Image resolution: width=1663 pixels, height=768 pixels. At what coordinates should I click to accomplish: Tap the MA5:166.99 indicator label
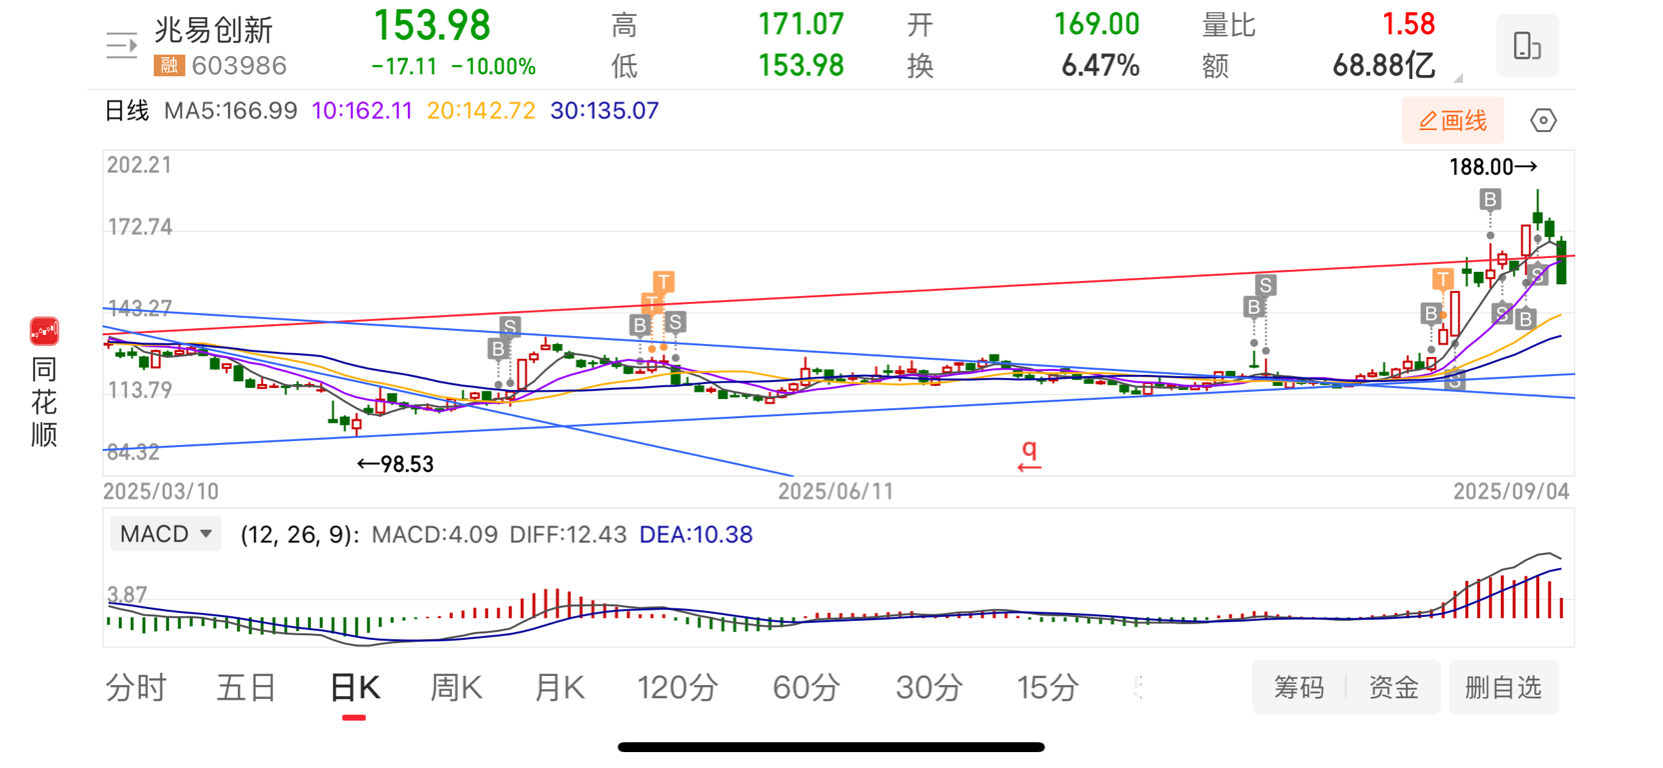(231, 111)
